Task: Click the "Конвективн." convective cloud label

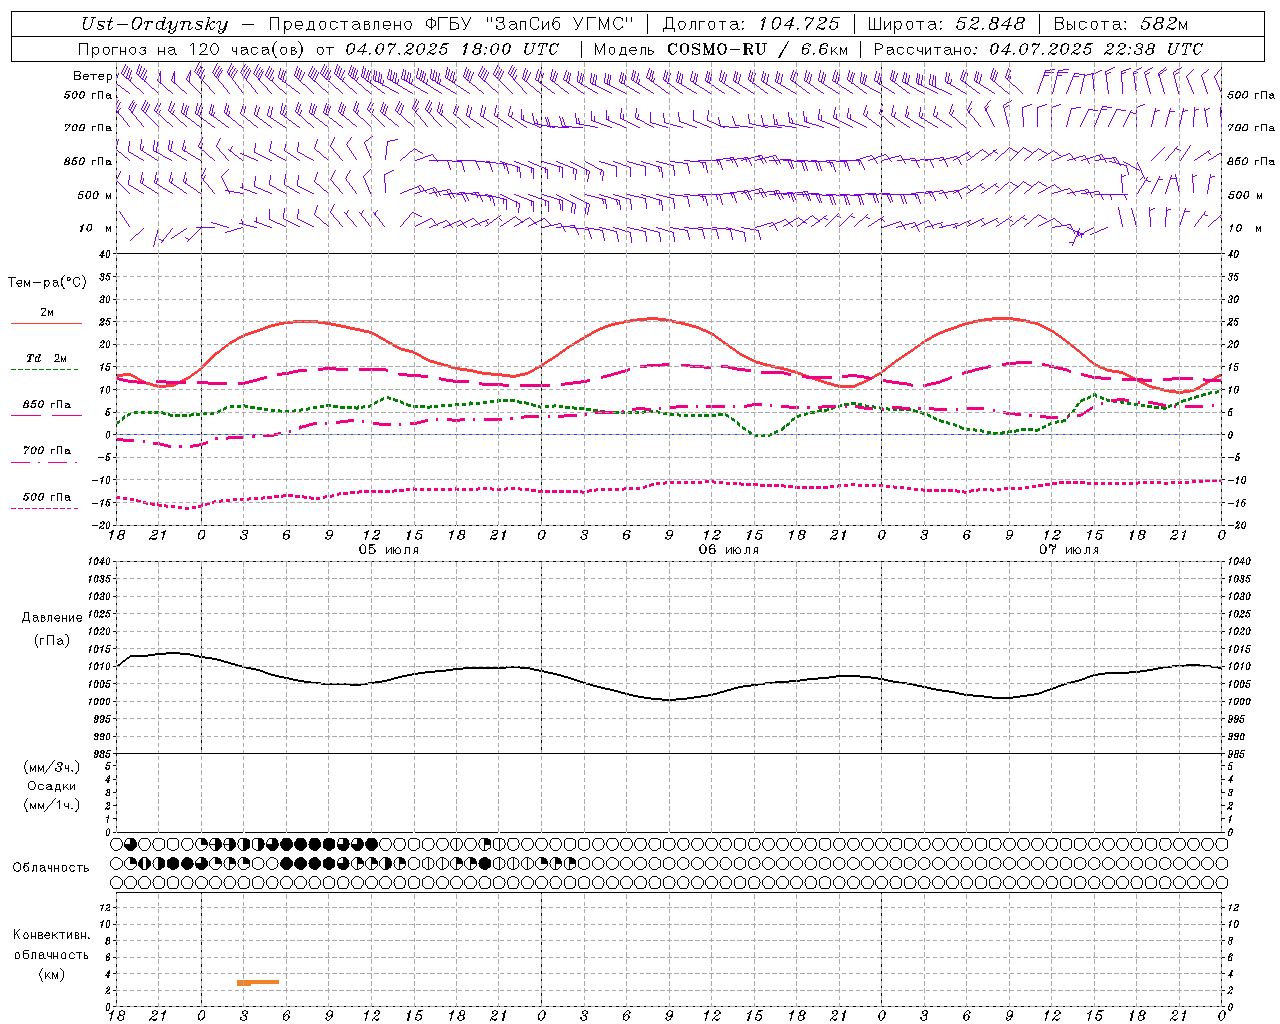Action: point(51,935)
